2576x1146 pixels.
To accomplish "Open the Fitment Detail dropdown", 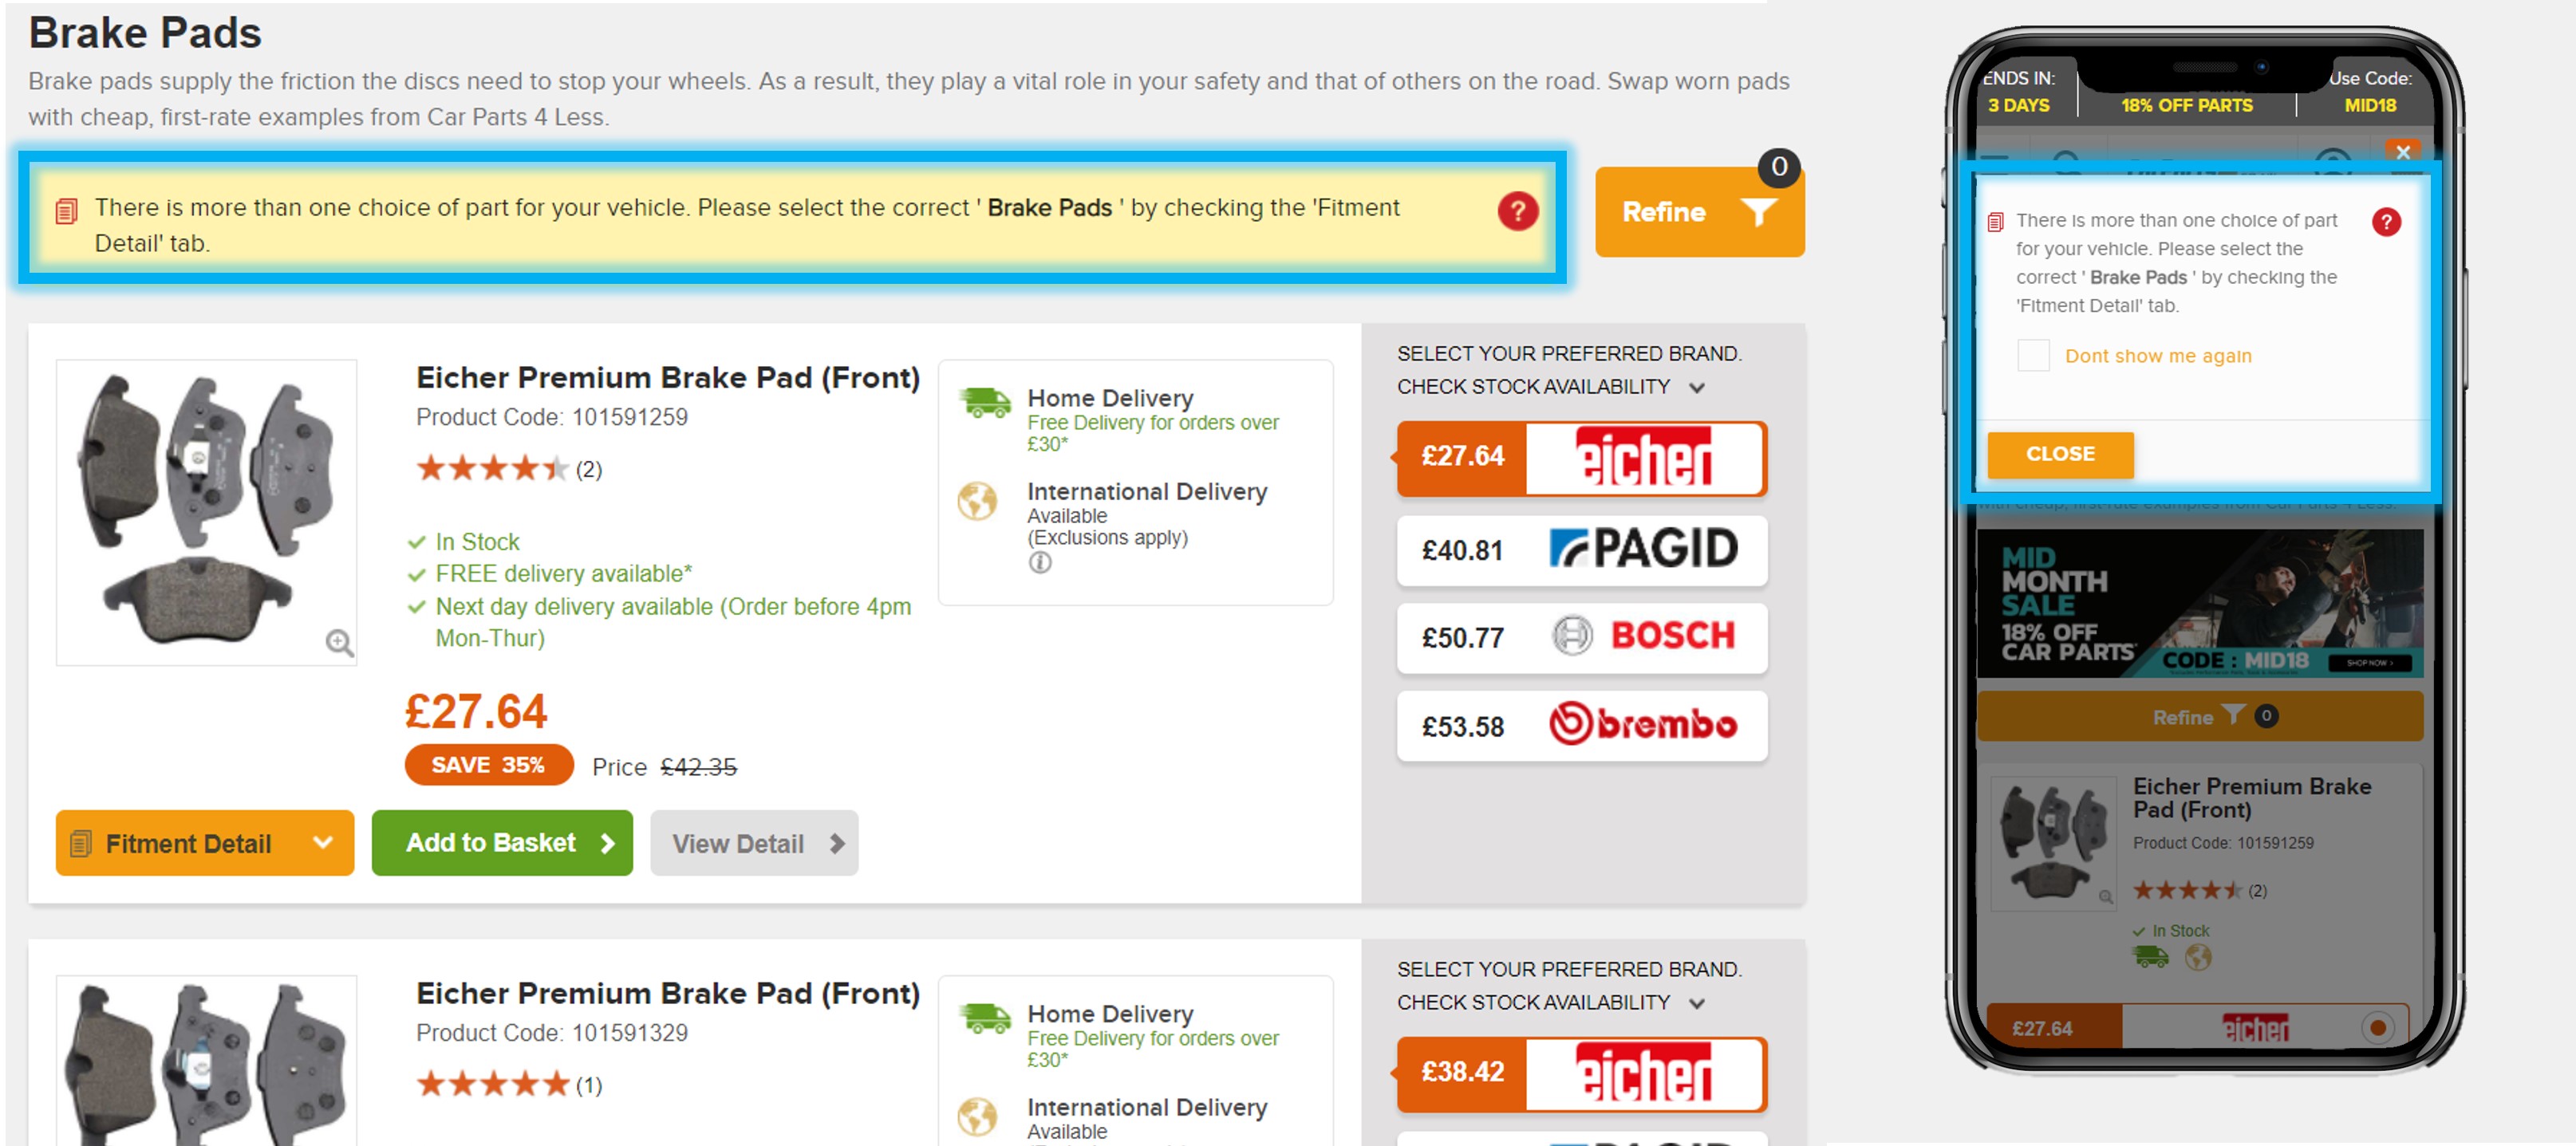I will [205, 843].
